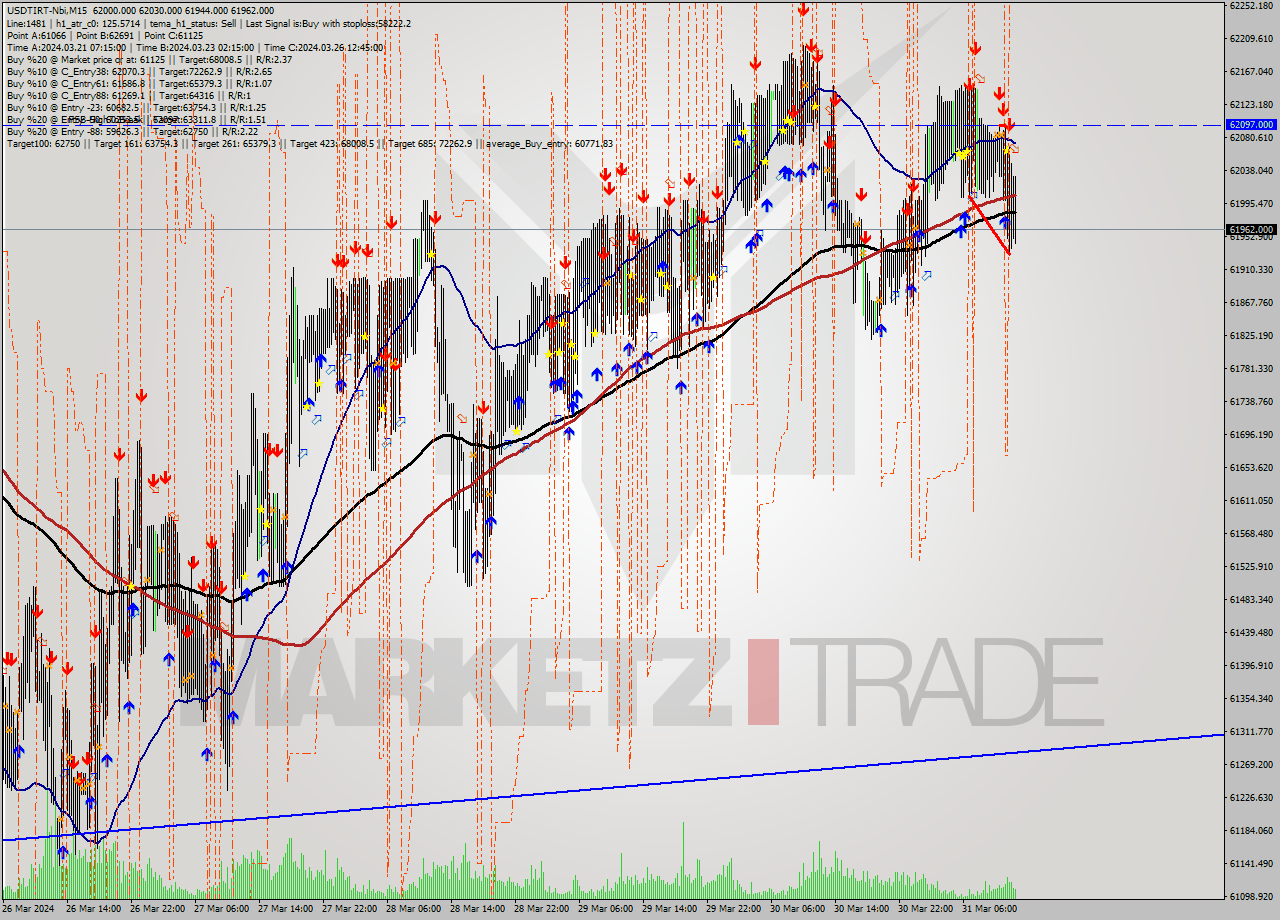Screen dimensions: 1280x920
Task: Click the 61910.330 price axis label
Action: tap(1251, 270)
